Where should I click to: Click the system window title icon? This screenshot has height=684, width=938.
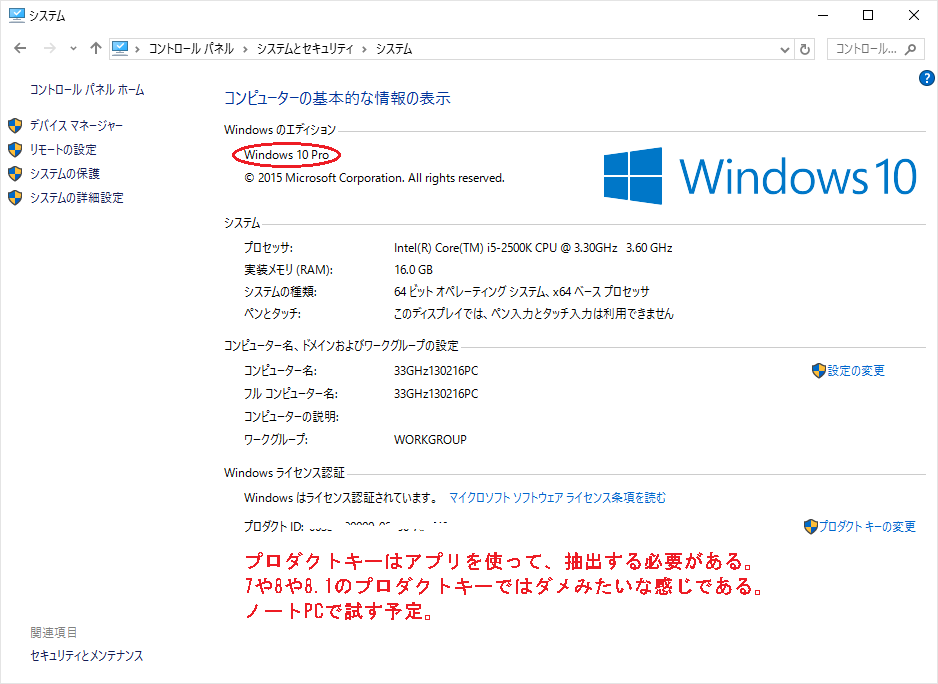(17, 15)
